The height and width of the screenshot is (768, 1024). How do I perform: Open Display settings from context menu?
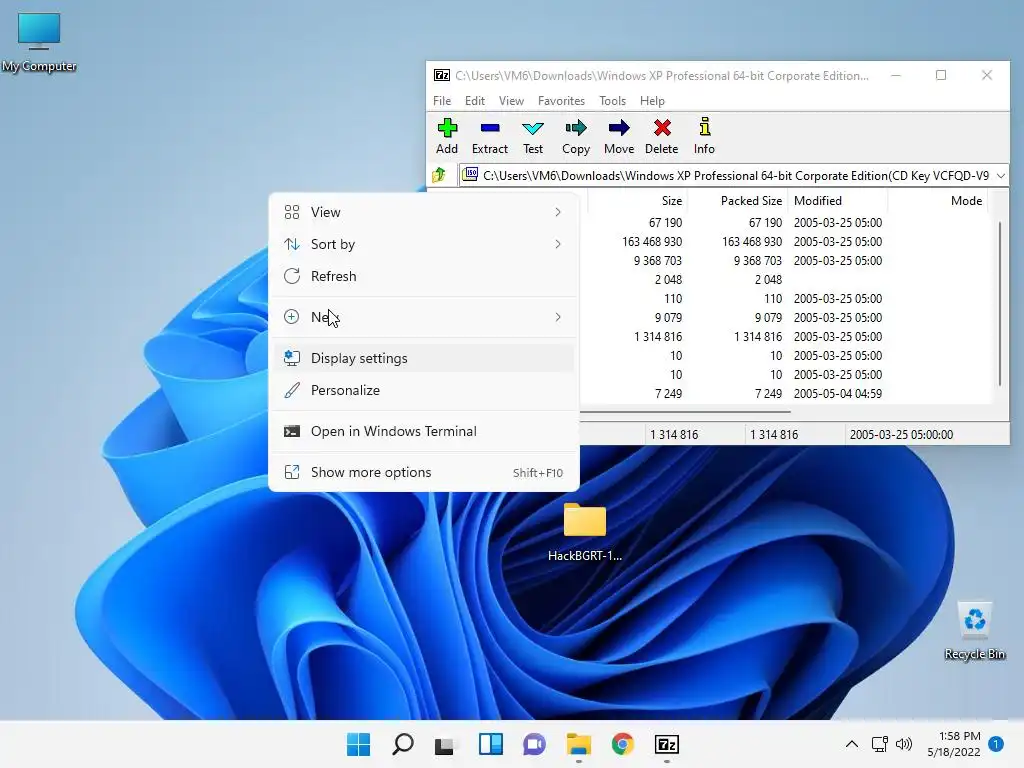(x=424, y=358)
